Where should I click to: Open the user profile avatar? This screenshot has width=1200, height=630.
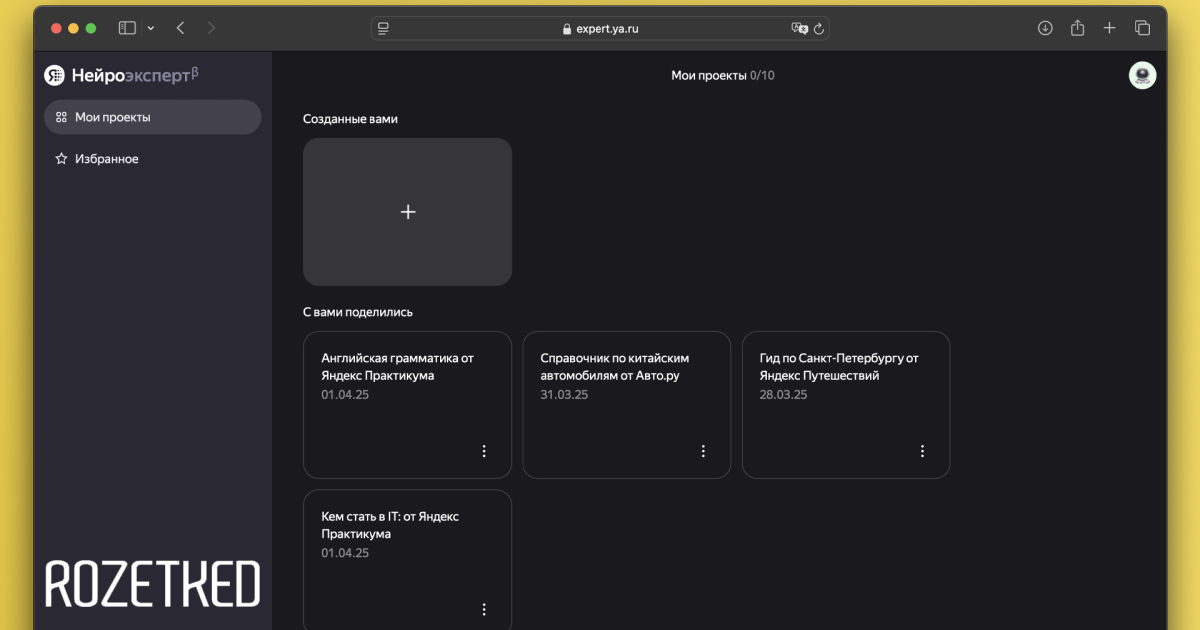pos(1142,75)
